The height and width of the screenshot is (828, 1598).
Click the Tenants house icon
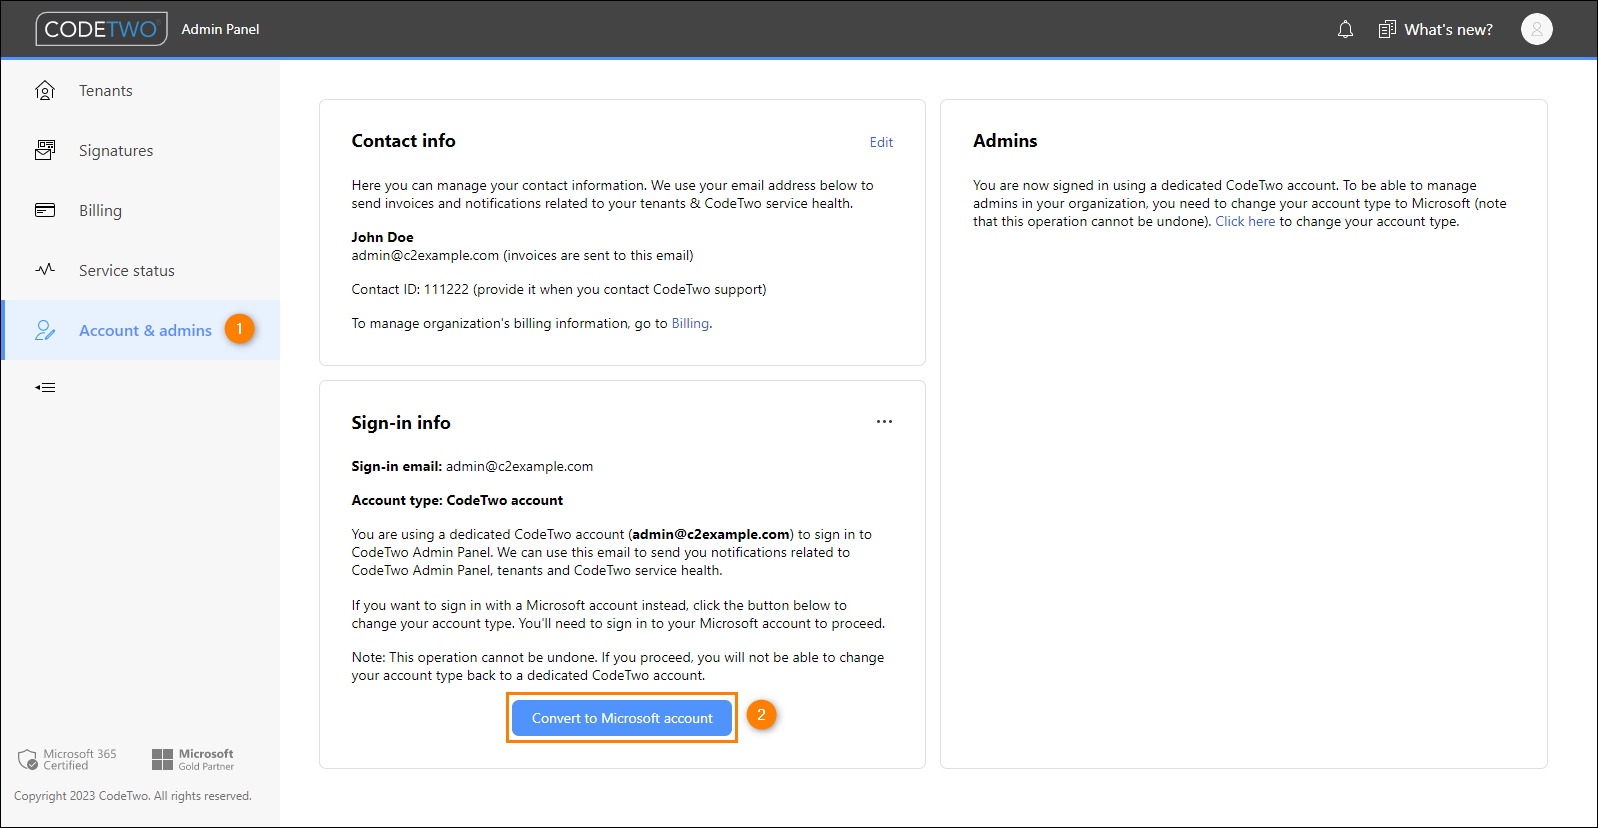[x=45, y=90]
